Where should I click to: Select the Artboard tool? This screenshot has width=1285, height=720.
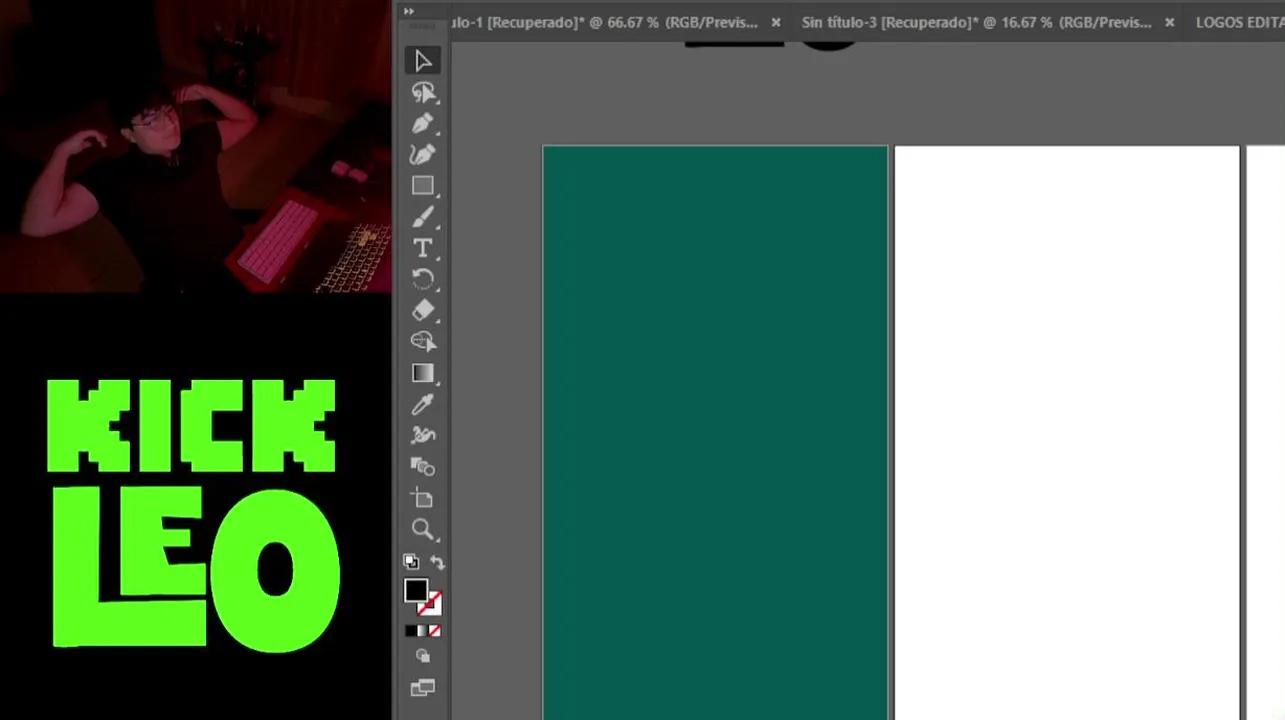tap(423, 498)
